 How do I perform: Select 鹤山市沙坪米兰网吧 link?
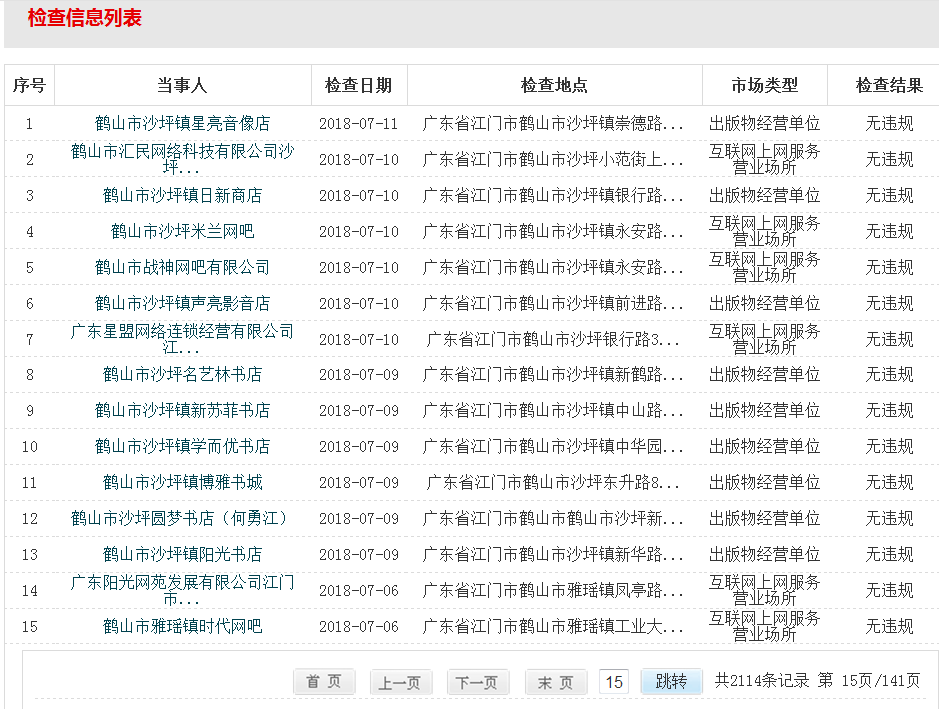[182, 231]
